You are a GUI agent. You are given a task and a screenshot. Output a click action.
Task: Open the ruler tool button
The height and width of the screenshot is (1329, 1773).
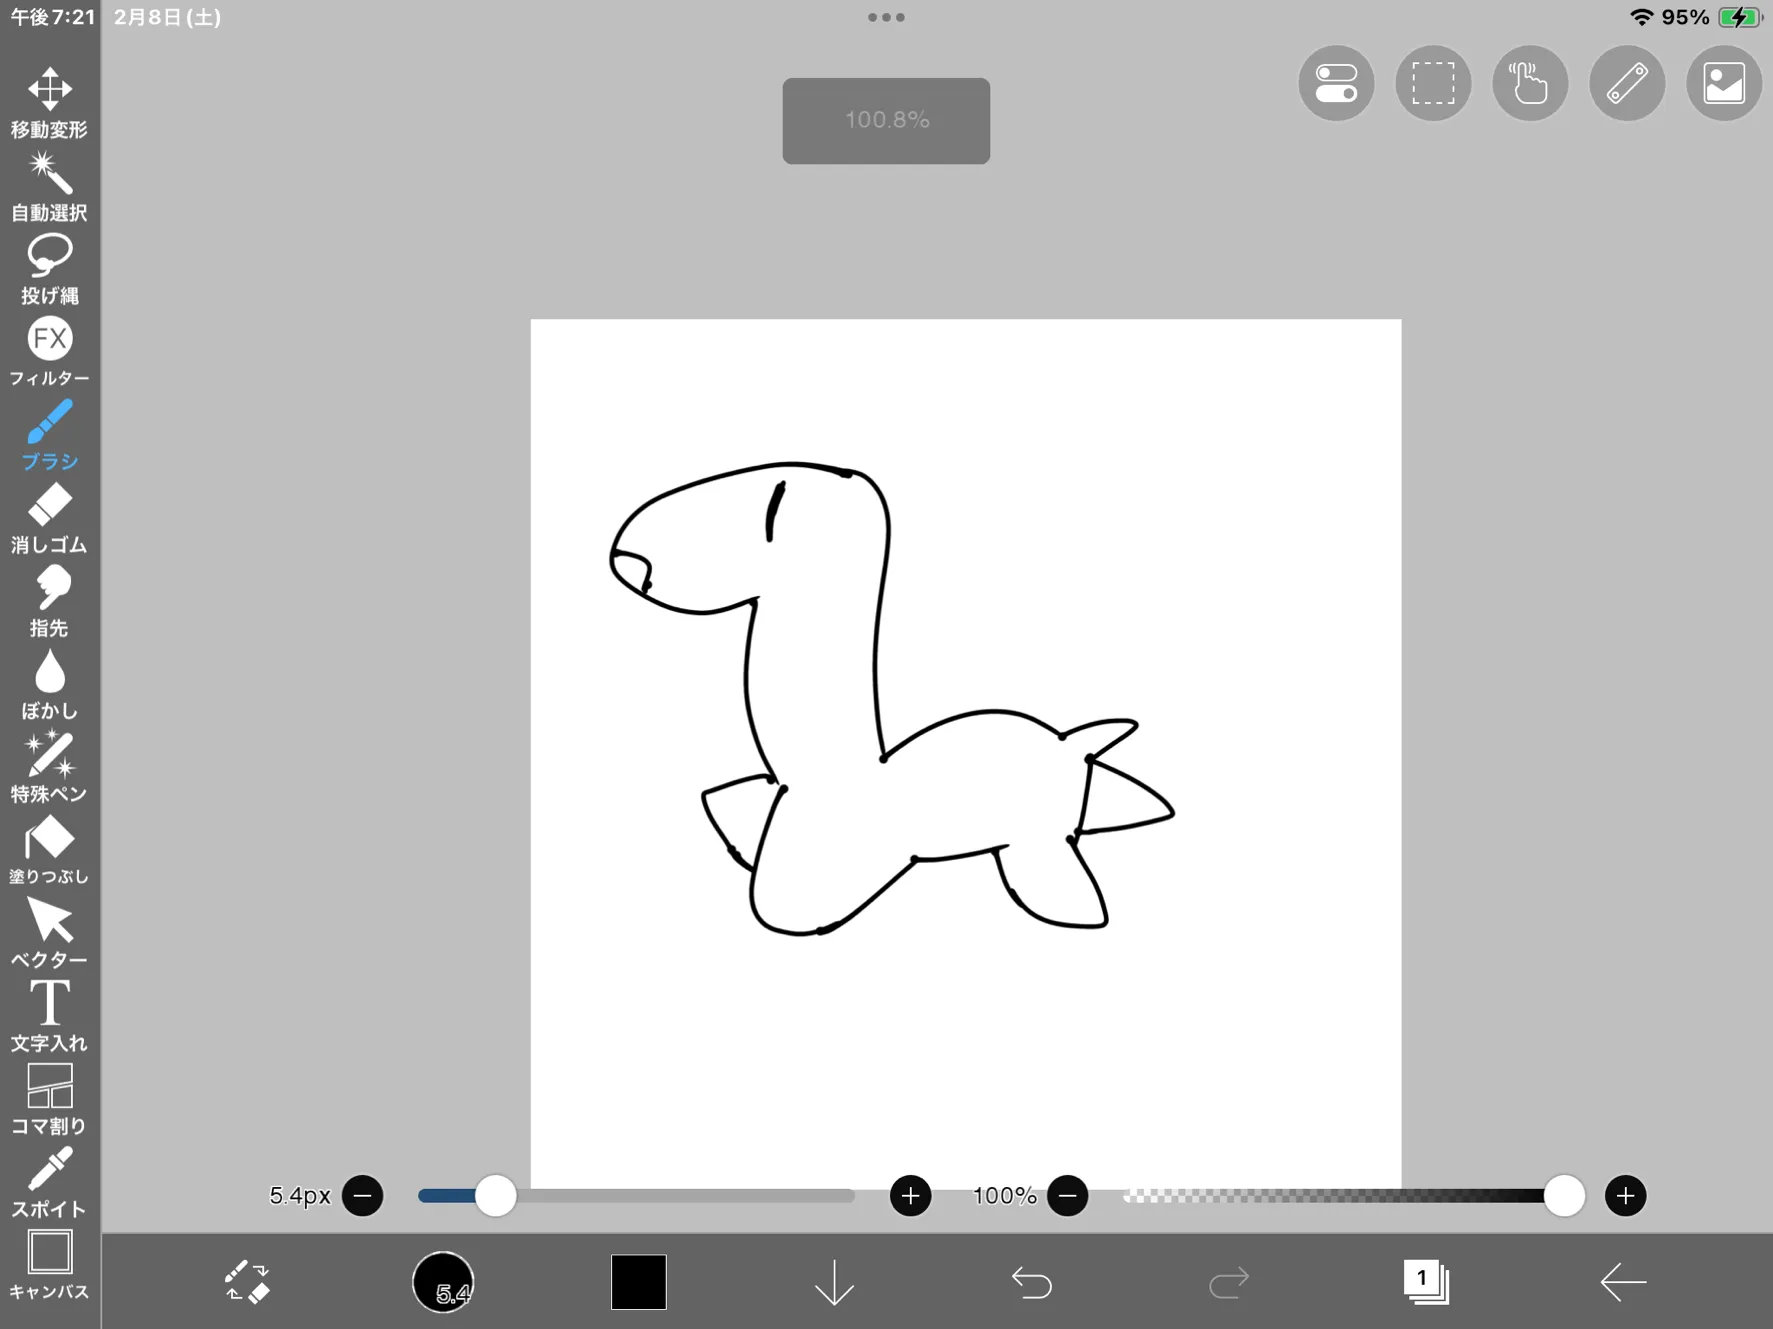(1627, 83)
